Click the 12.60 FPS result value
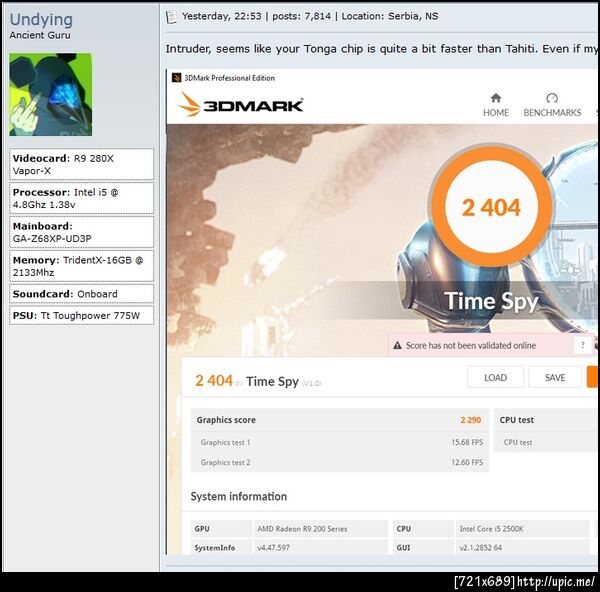 (x=467, y=462)
